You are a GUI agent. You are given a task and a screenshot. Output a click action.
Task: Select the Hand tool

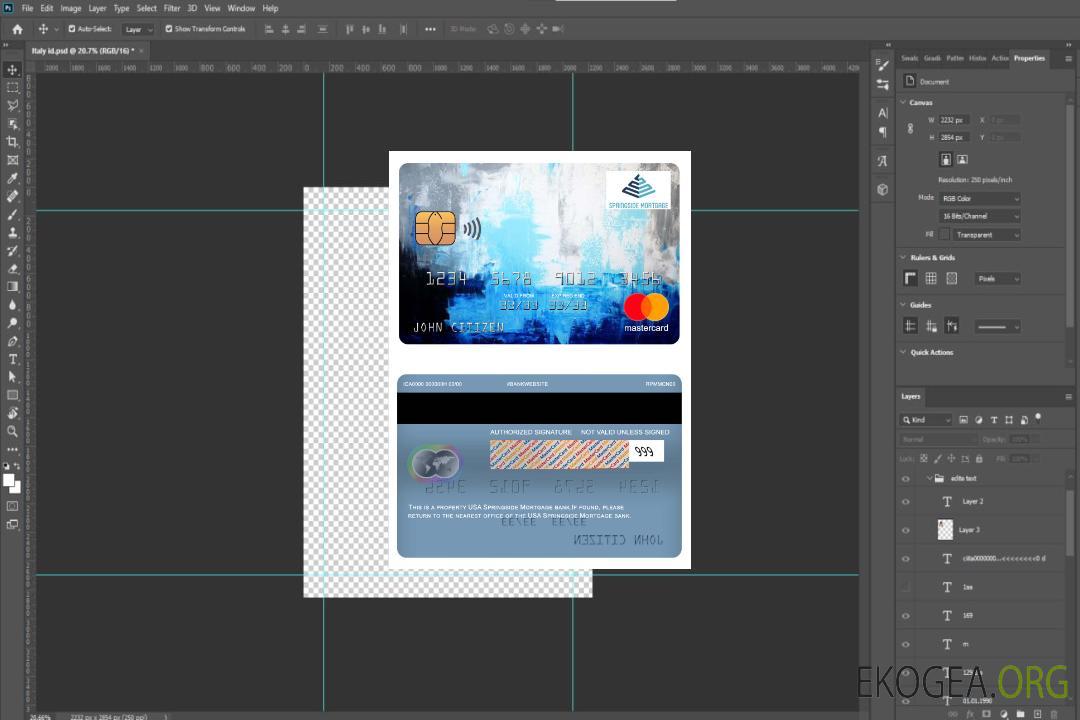point(12,413)
